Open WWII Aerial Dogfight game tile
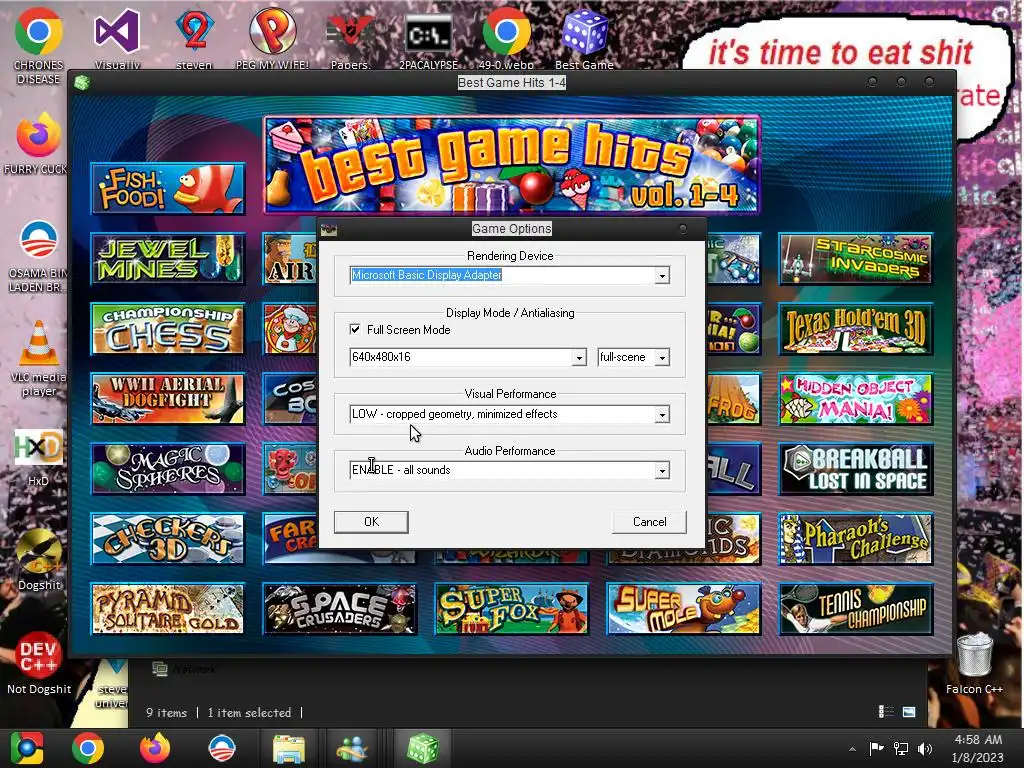Image resolution: width=1024 pixels, height=768 pixels. tap(168, 398)
